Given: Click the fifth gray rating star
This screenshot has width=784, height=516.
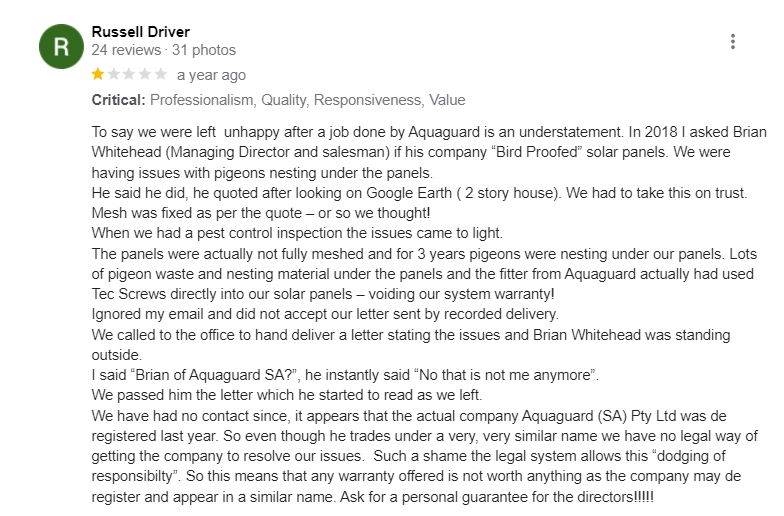Looking at the screenshot, I should 160,74.
